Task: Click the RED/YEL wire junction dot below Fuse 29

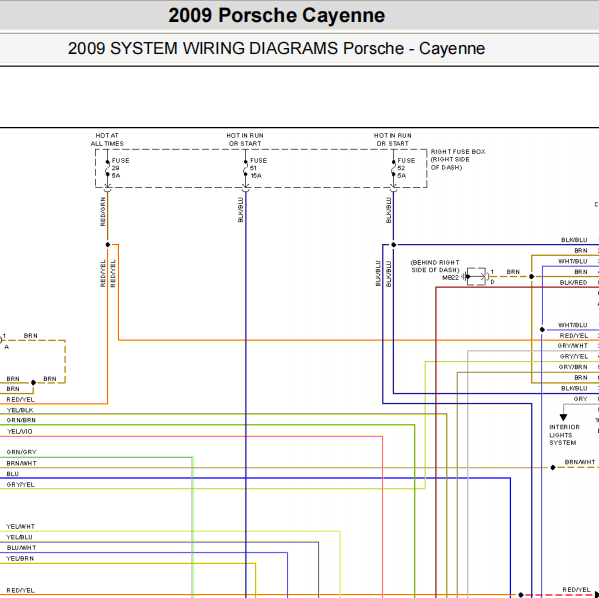Action: [x=108, y=245]
